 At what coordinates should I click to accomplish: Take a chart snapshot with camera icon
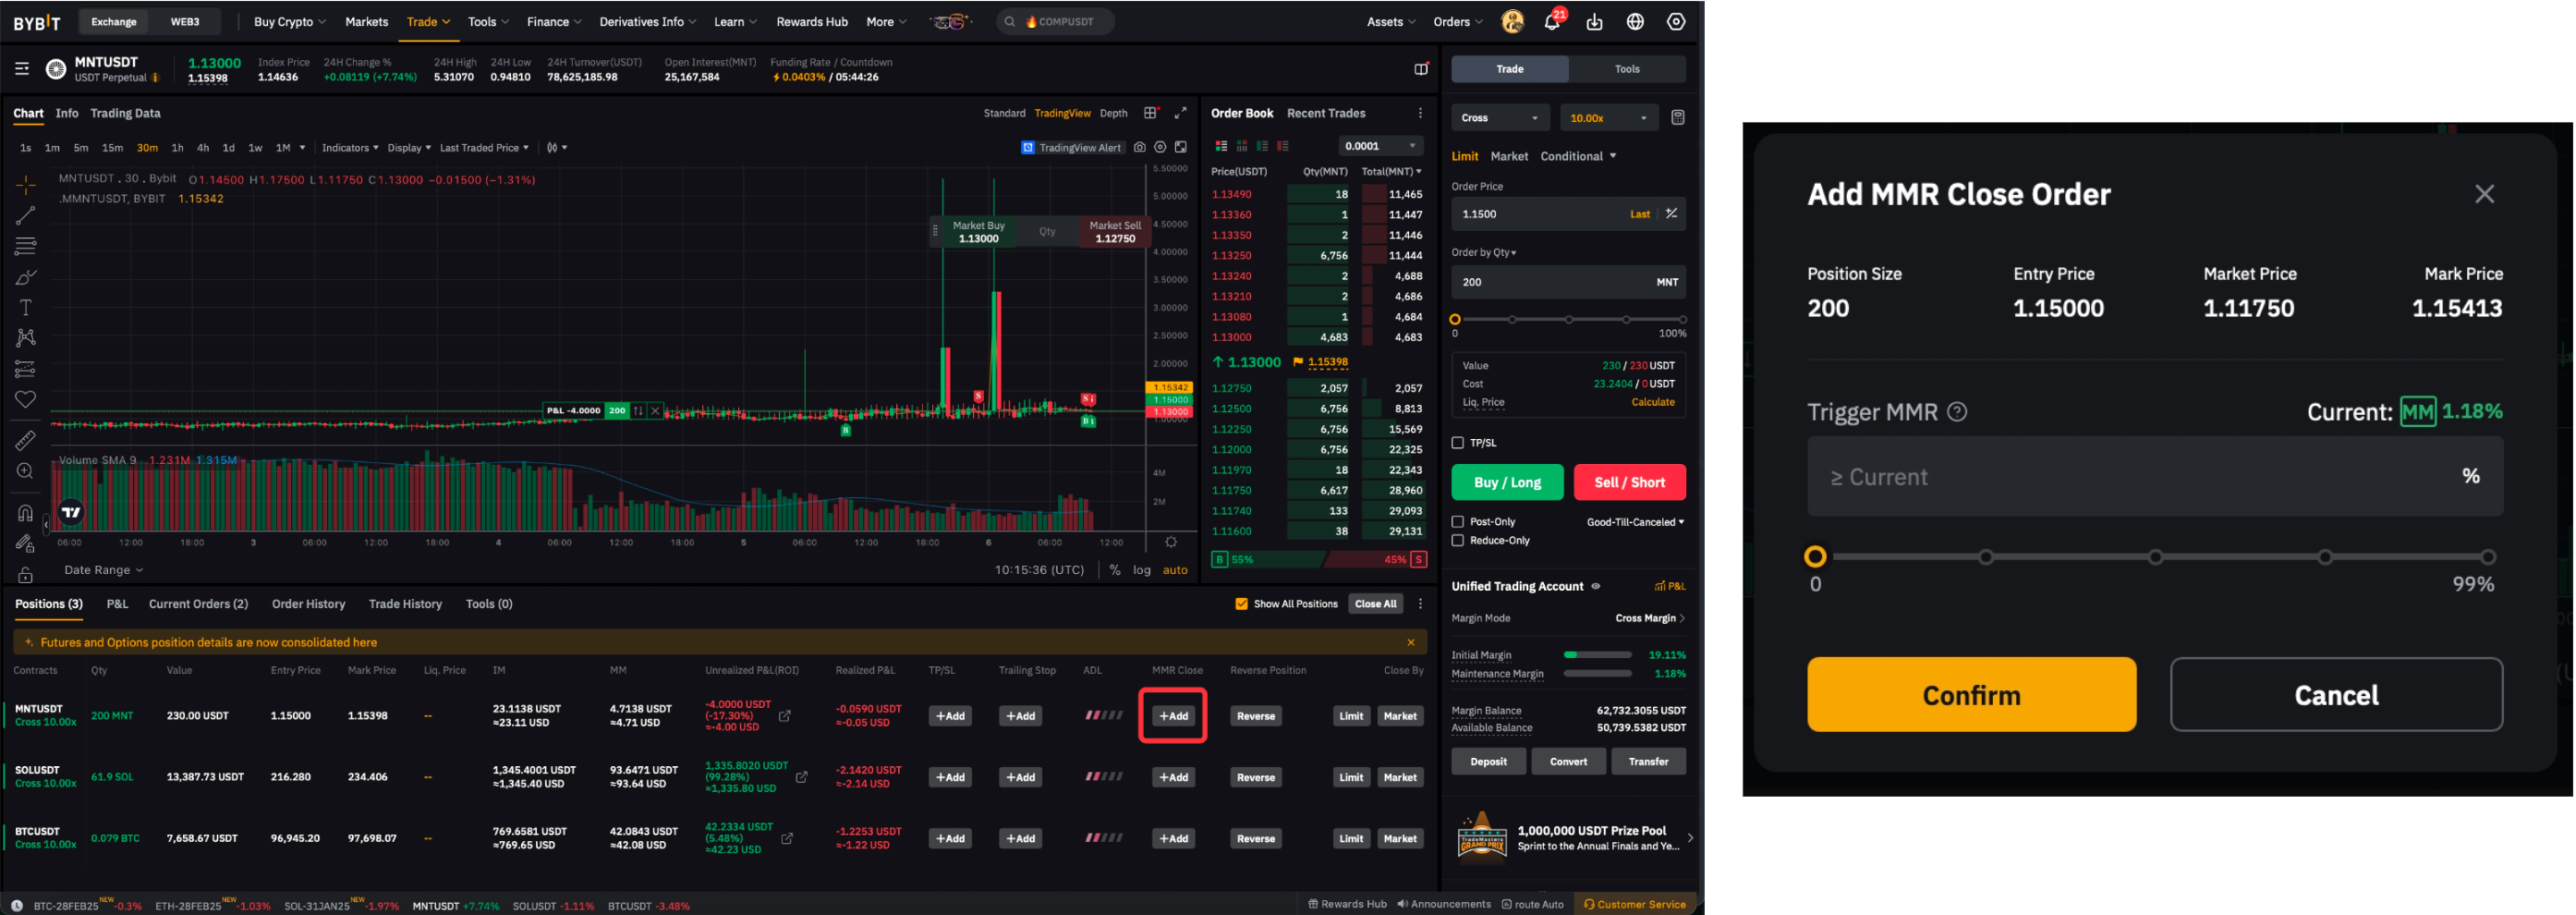click(x=1139, y=148)
